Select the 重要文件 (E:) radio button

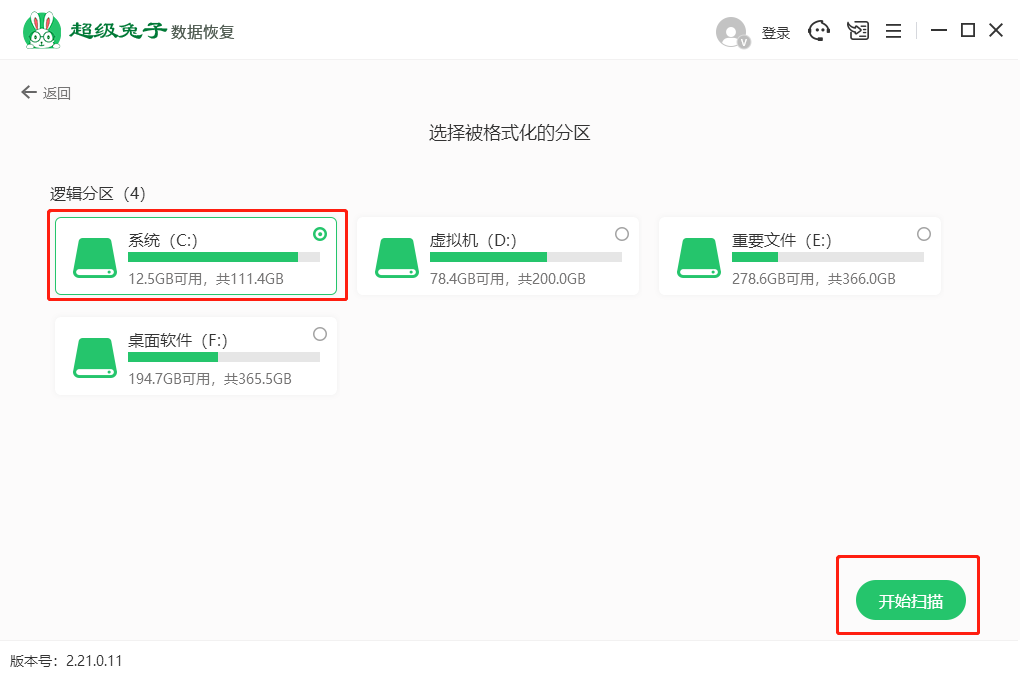924,234
